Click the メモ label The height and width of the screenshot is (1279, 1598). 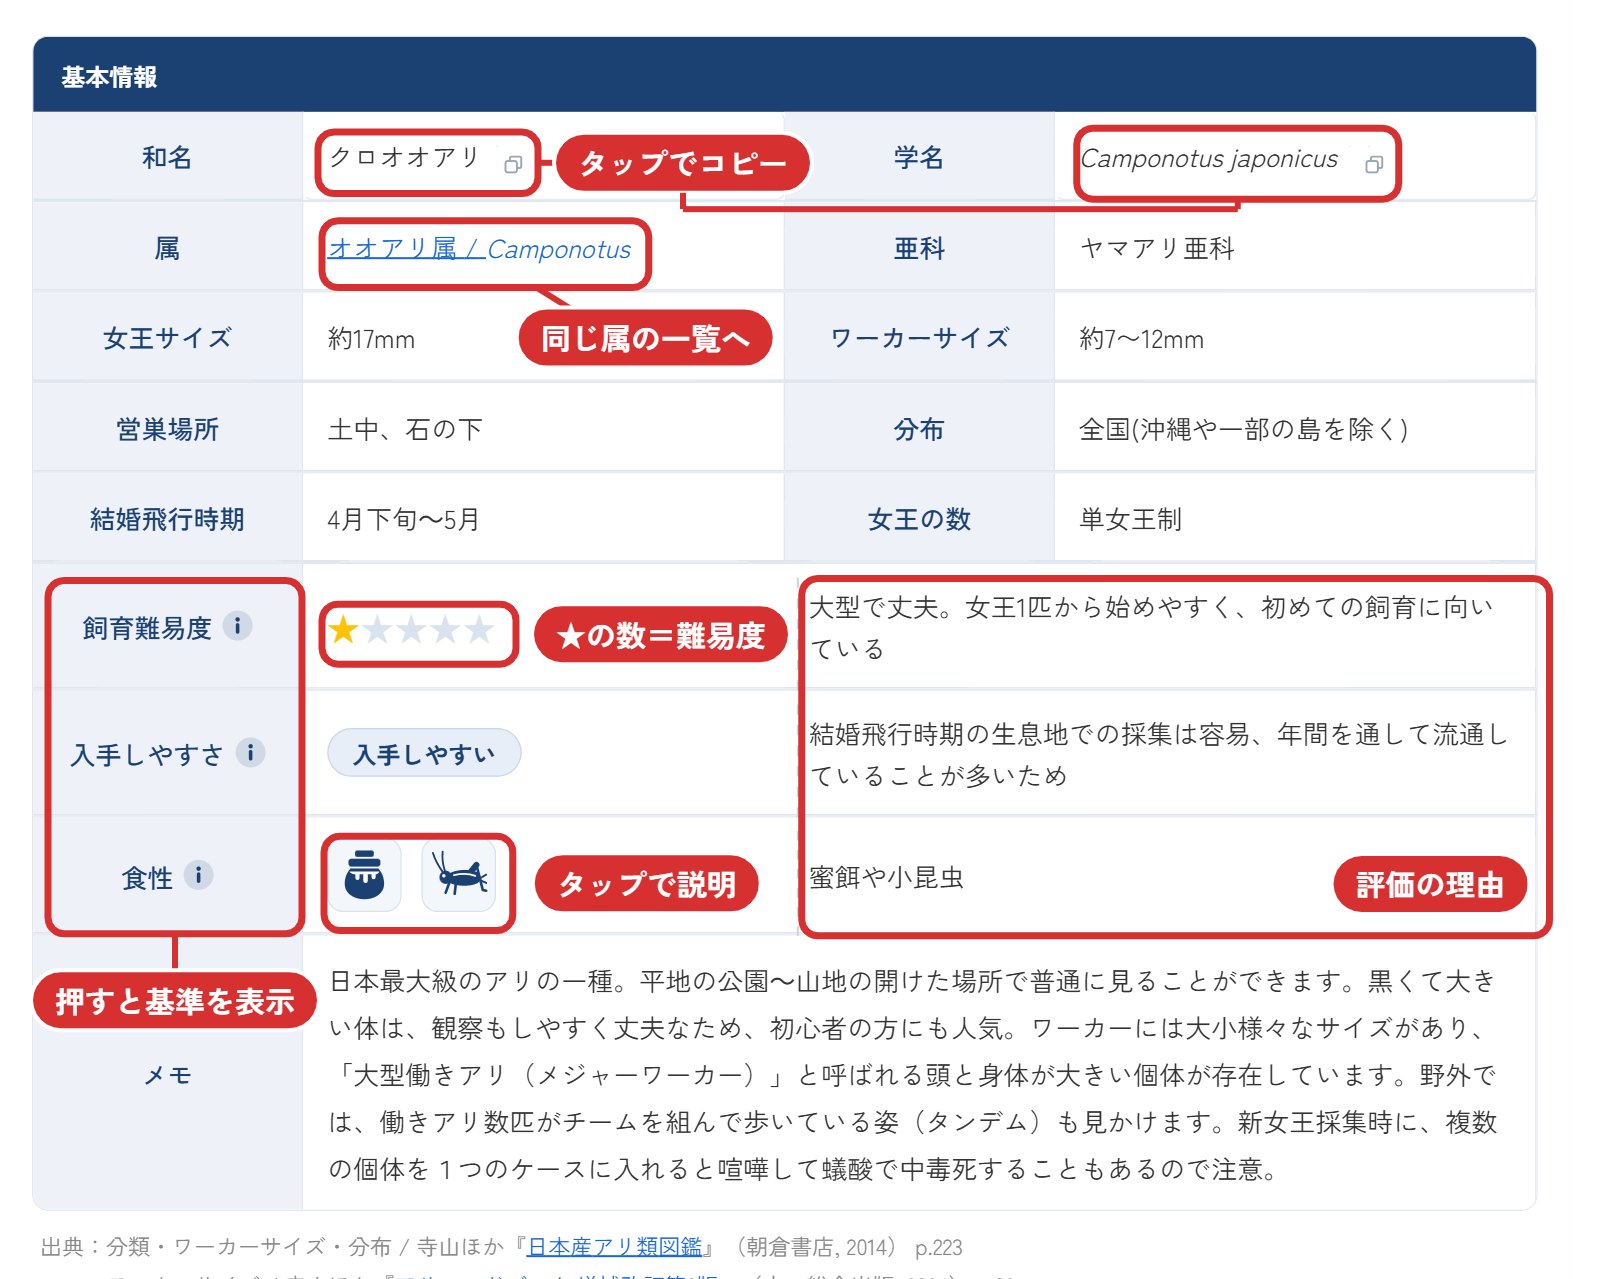(167, 1075)
